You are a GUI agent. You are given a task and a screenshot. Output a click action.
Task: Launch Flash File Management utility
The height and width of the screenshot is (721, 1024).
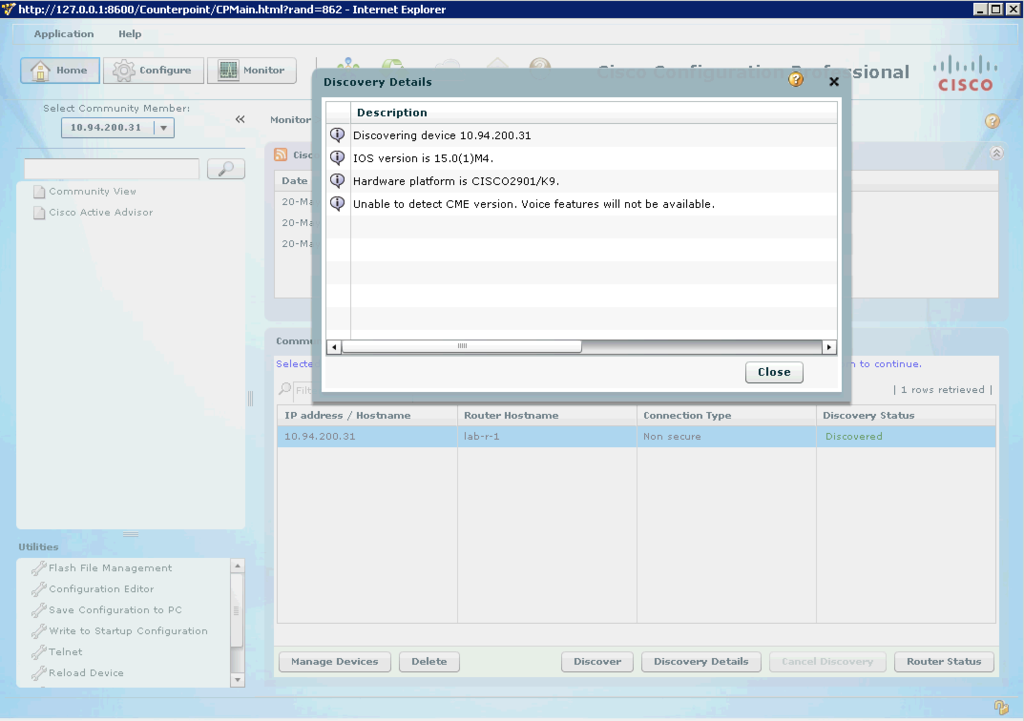[x=110, y=568]
